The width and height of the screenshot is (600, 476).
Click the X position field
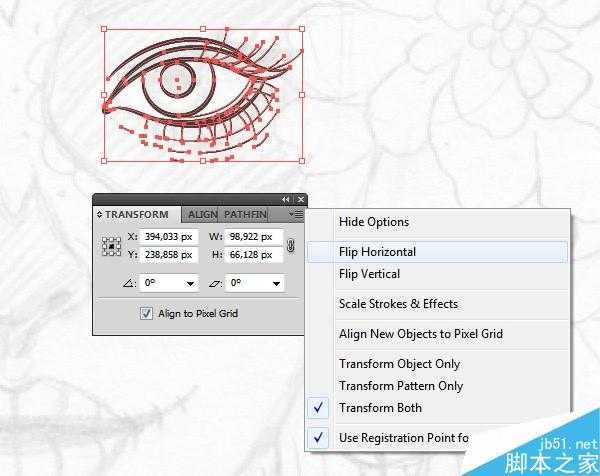click(x=169, y=237)
